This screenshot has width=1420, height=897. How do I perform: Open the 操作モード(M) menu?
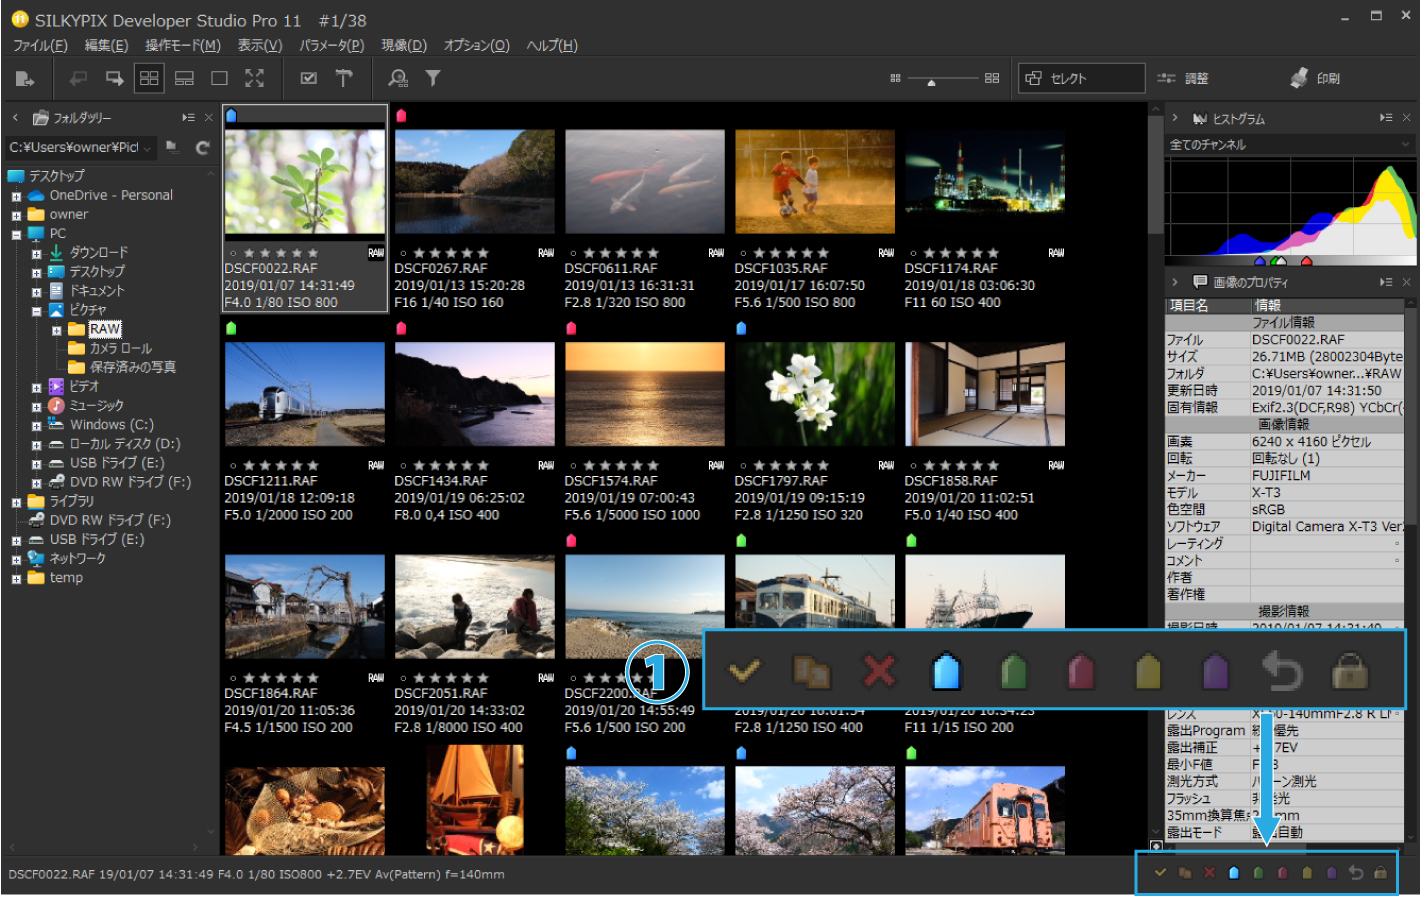(x=183, y=45)
